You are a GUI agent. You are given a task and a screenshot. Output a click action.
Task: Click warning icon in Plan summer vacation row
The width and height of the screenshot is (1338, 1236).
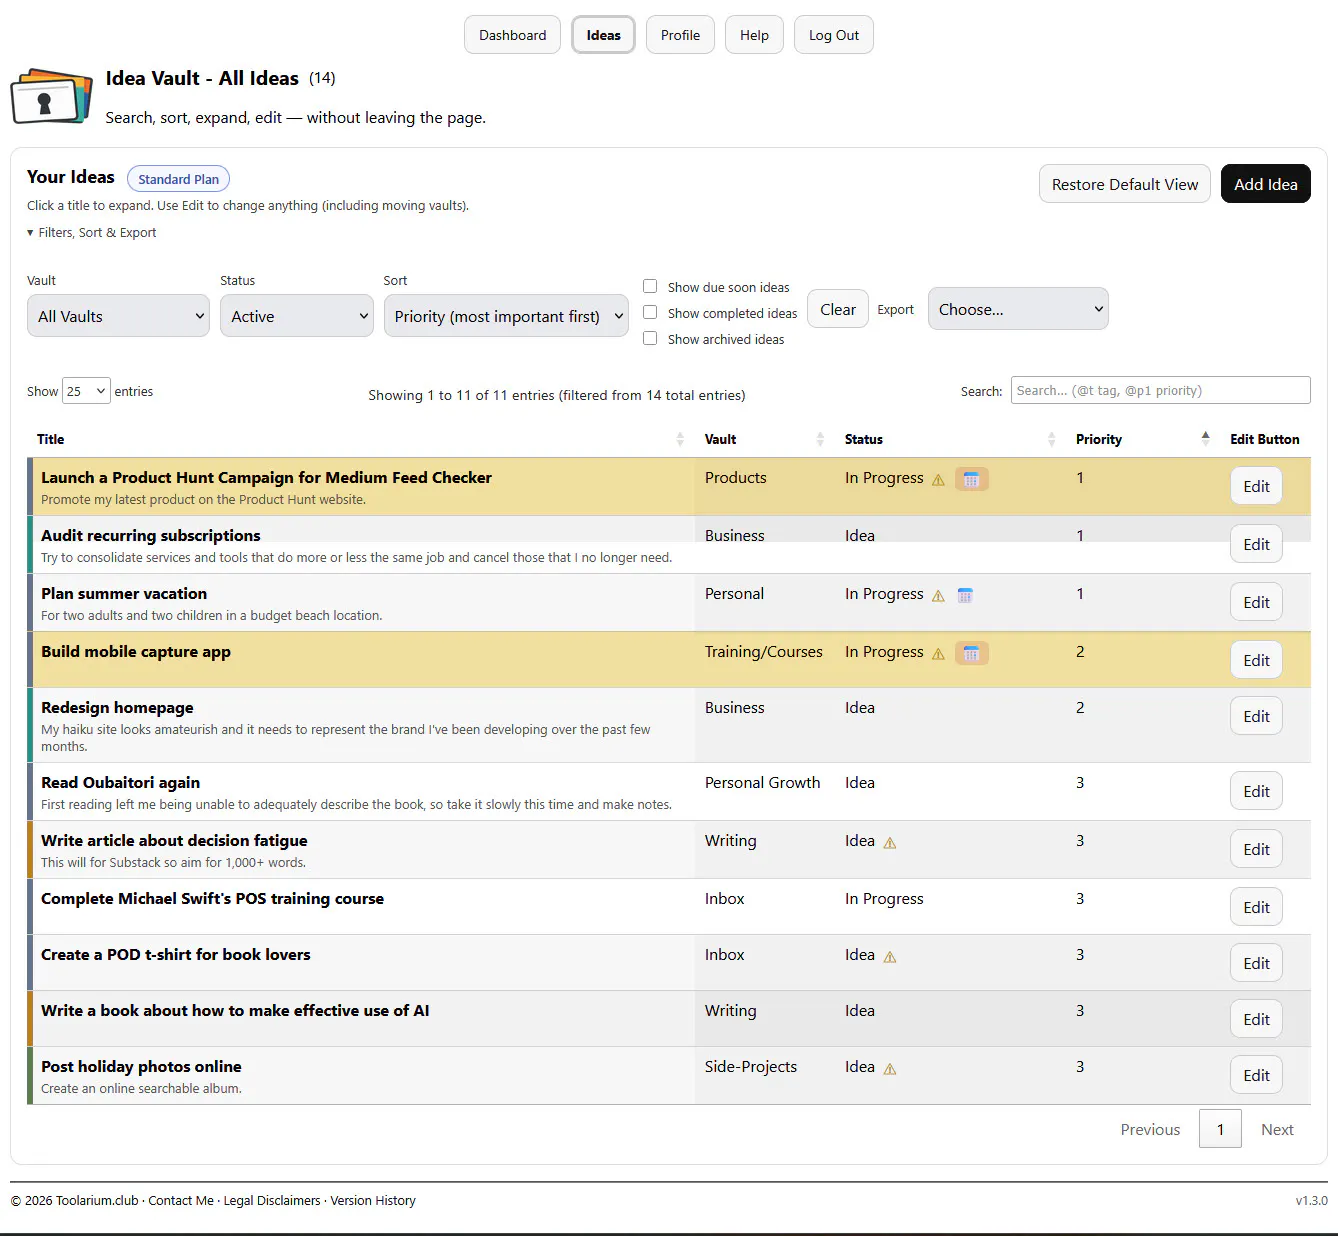(938, 596)
